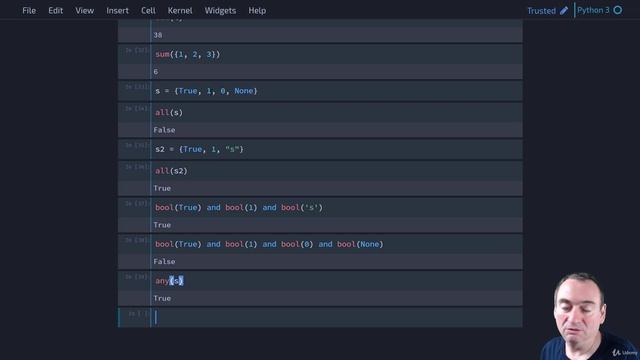Screen dimensions: 640x360
Task: Click the Trusted notebook button
Action: pos(541,11)
